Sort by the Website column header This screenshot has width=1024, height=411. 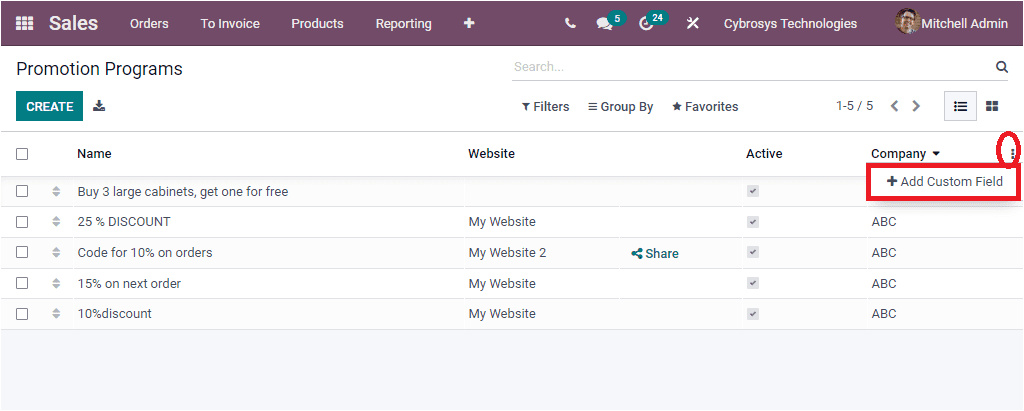pos(491,154)
